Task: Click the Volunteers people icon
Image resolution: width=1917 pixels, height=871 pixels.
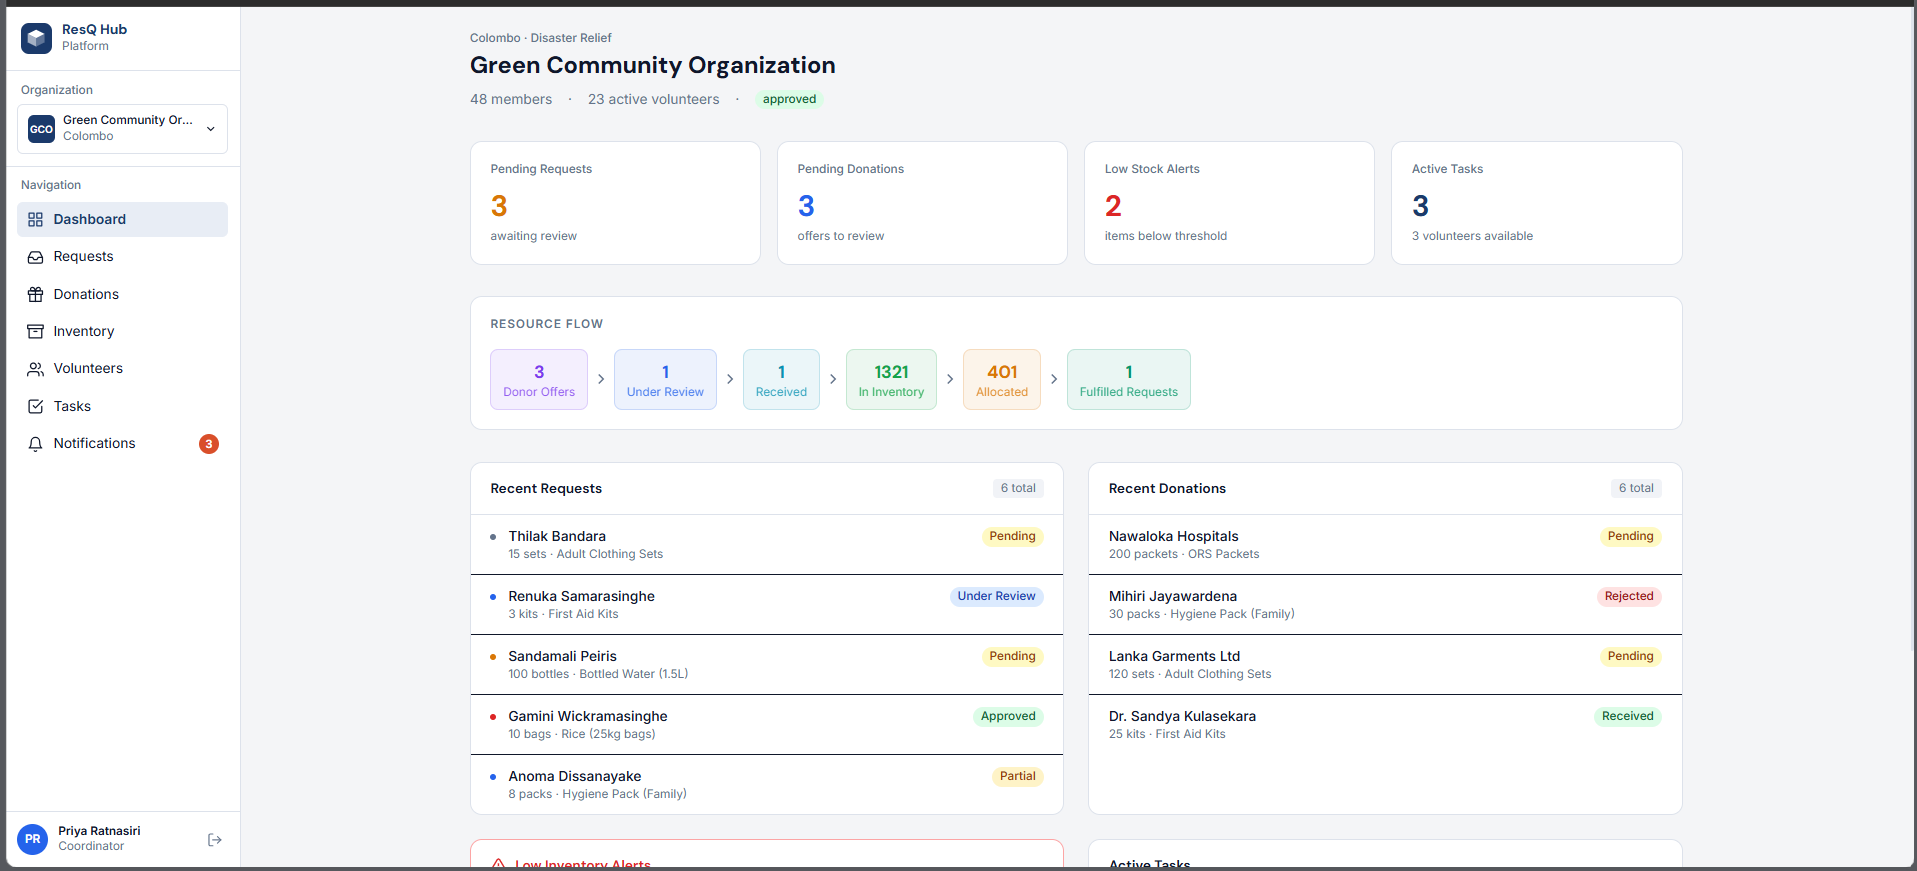Action: point(36,369)
